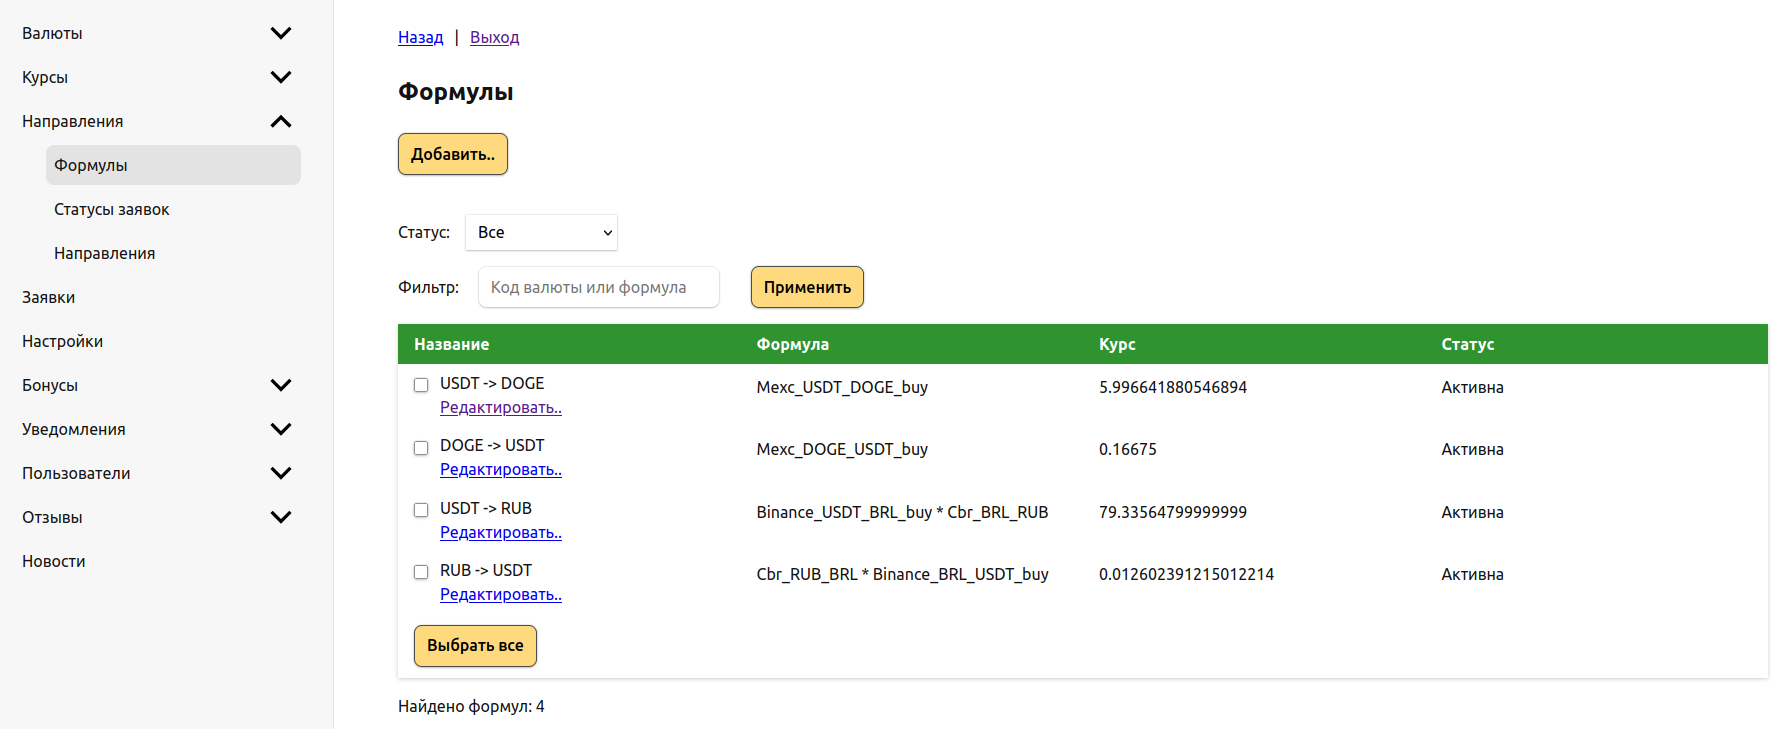
Task: Edit the USDT -> RUB formula link
Action: point(501,533)
